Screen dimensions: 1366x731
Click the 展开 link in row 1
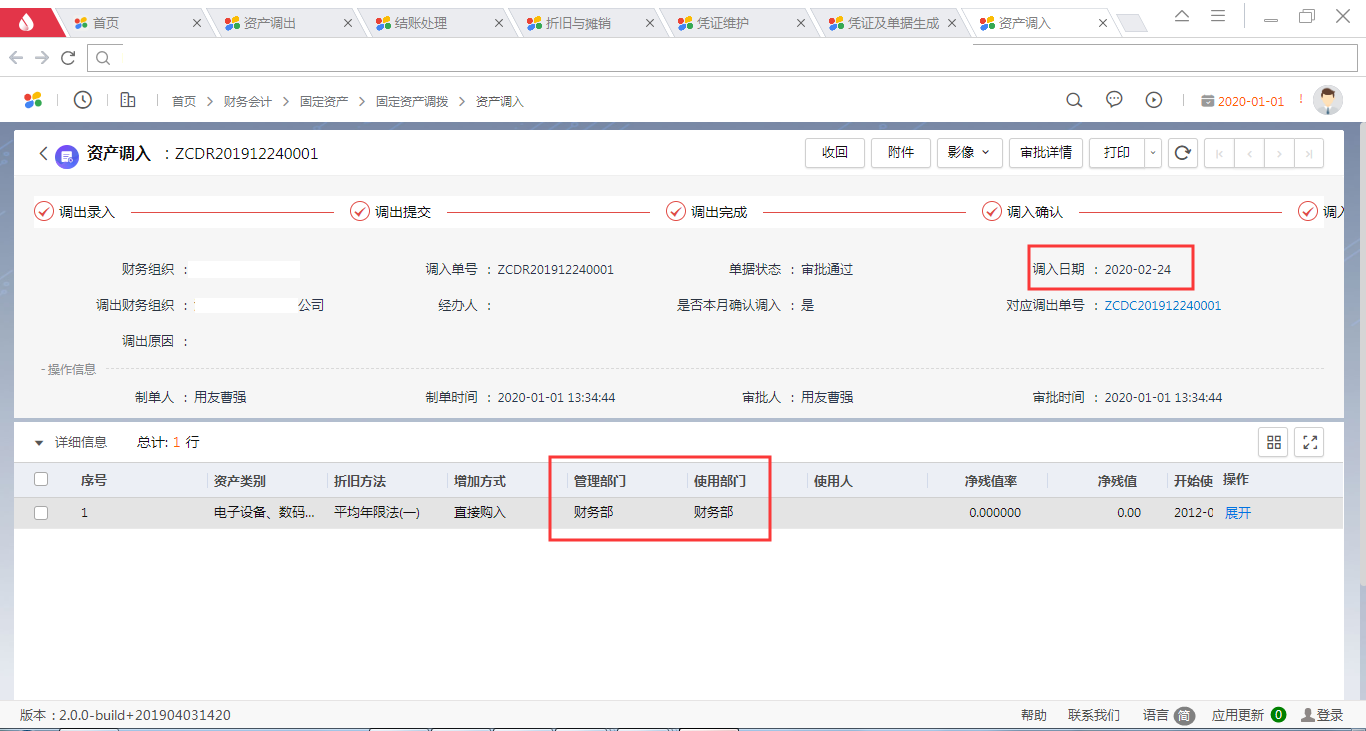1238,513
